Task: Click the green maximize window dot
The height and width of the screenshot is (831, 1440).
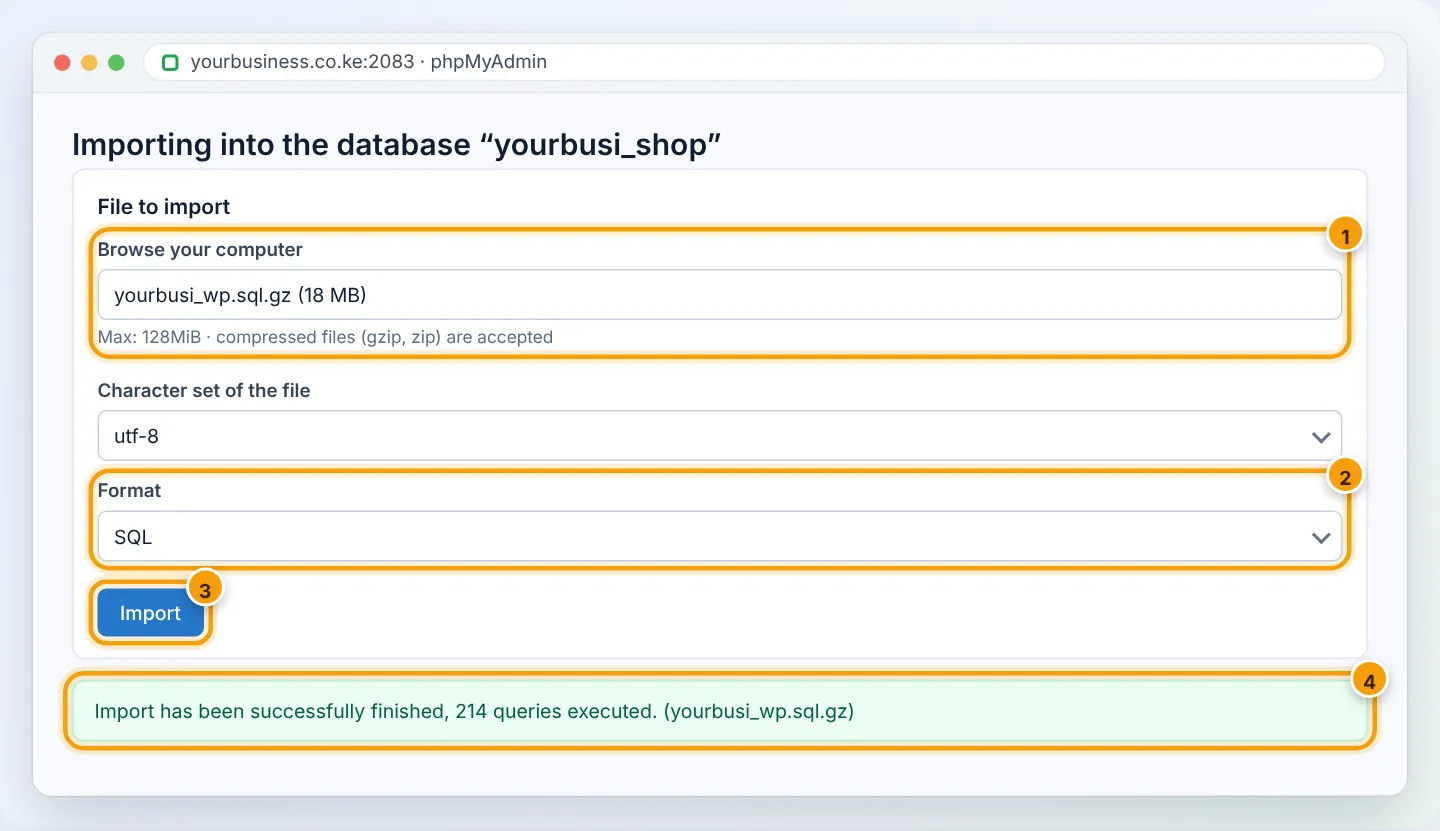Action: click(116, 62)
